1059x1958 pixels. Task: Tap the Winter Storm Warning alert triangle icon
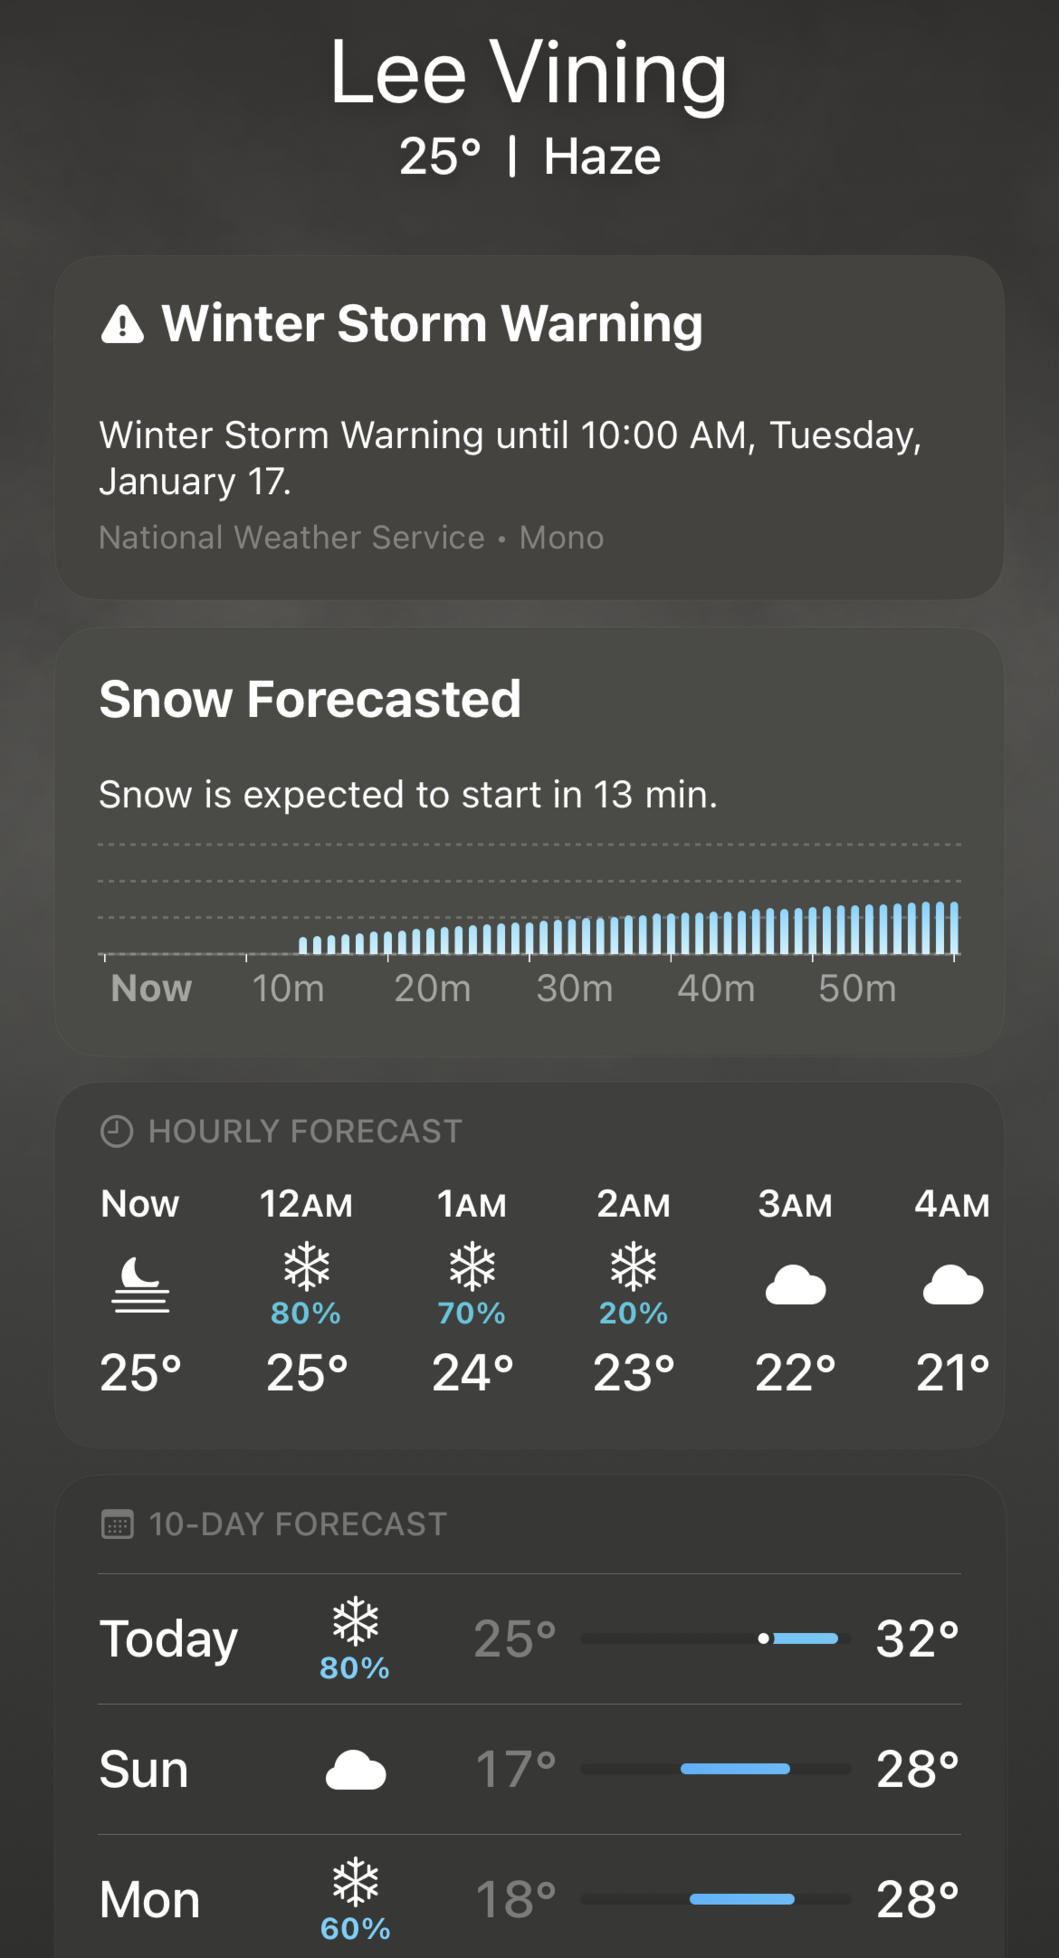tap(122, 324)
